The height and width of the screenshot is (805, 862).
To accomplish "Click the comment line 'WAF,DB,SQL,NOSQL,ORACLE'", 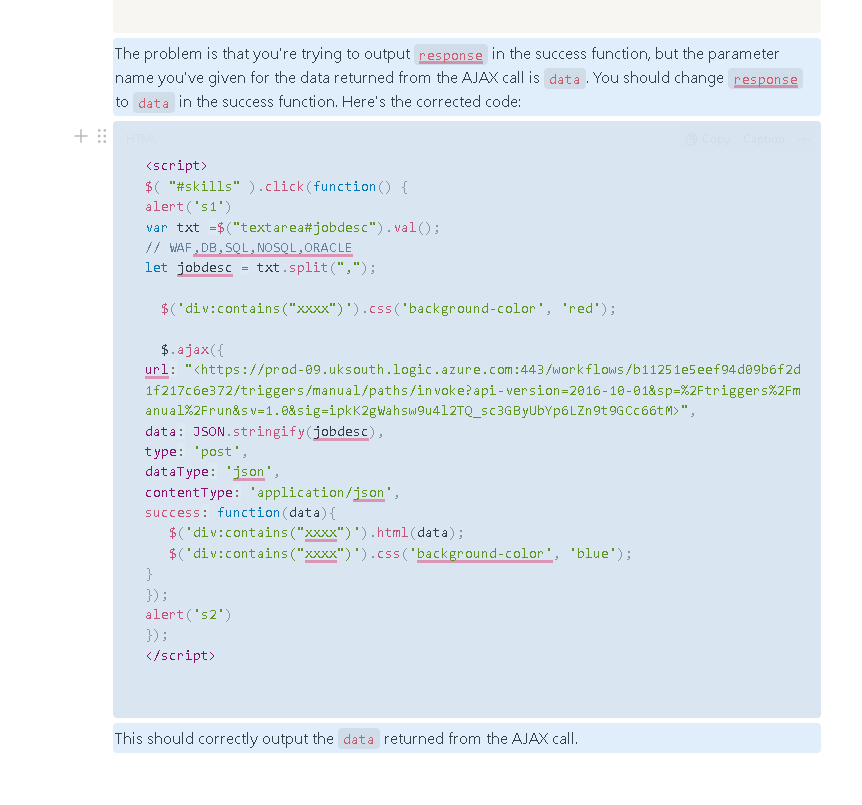I will [x=248, y=247].
